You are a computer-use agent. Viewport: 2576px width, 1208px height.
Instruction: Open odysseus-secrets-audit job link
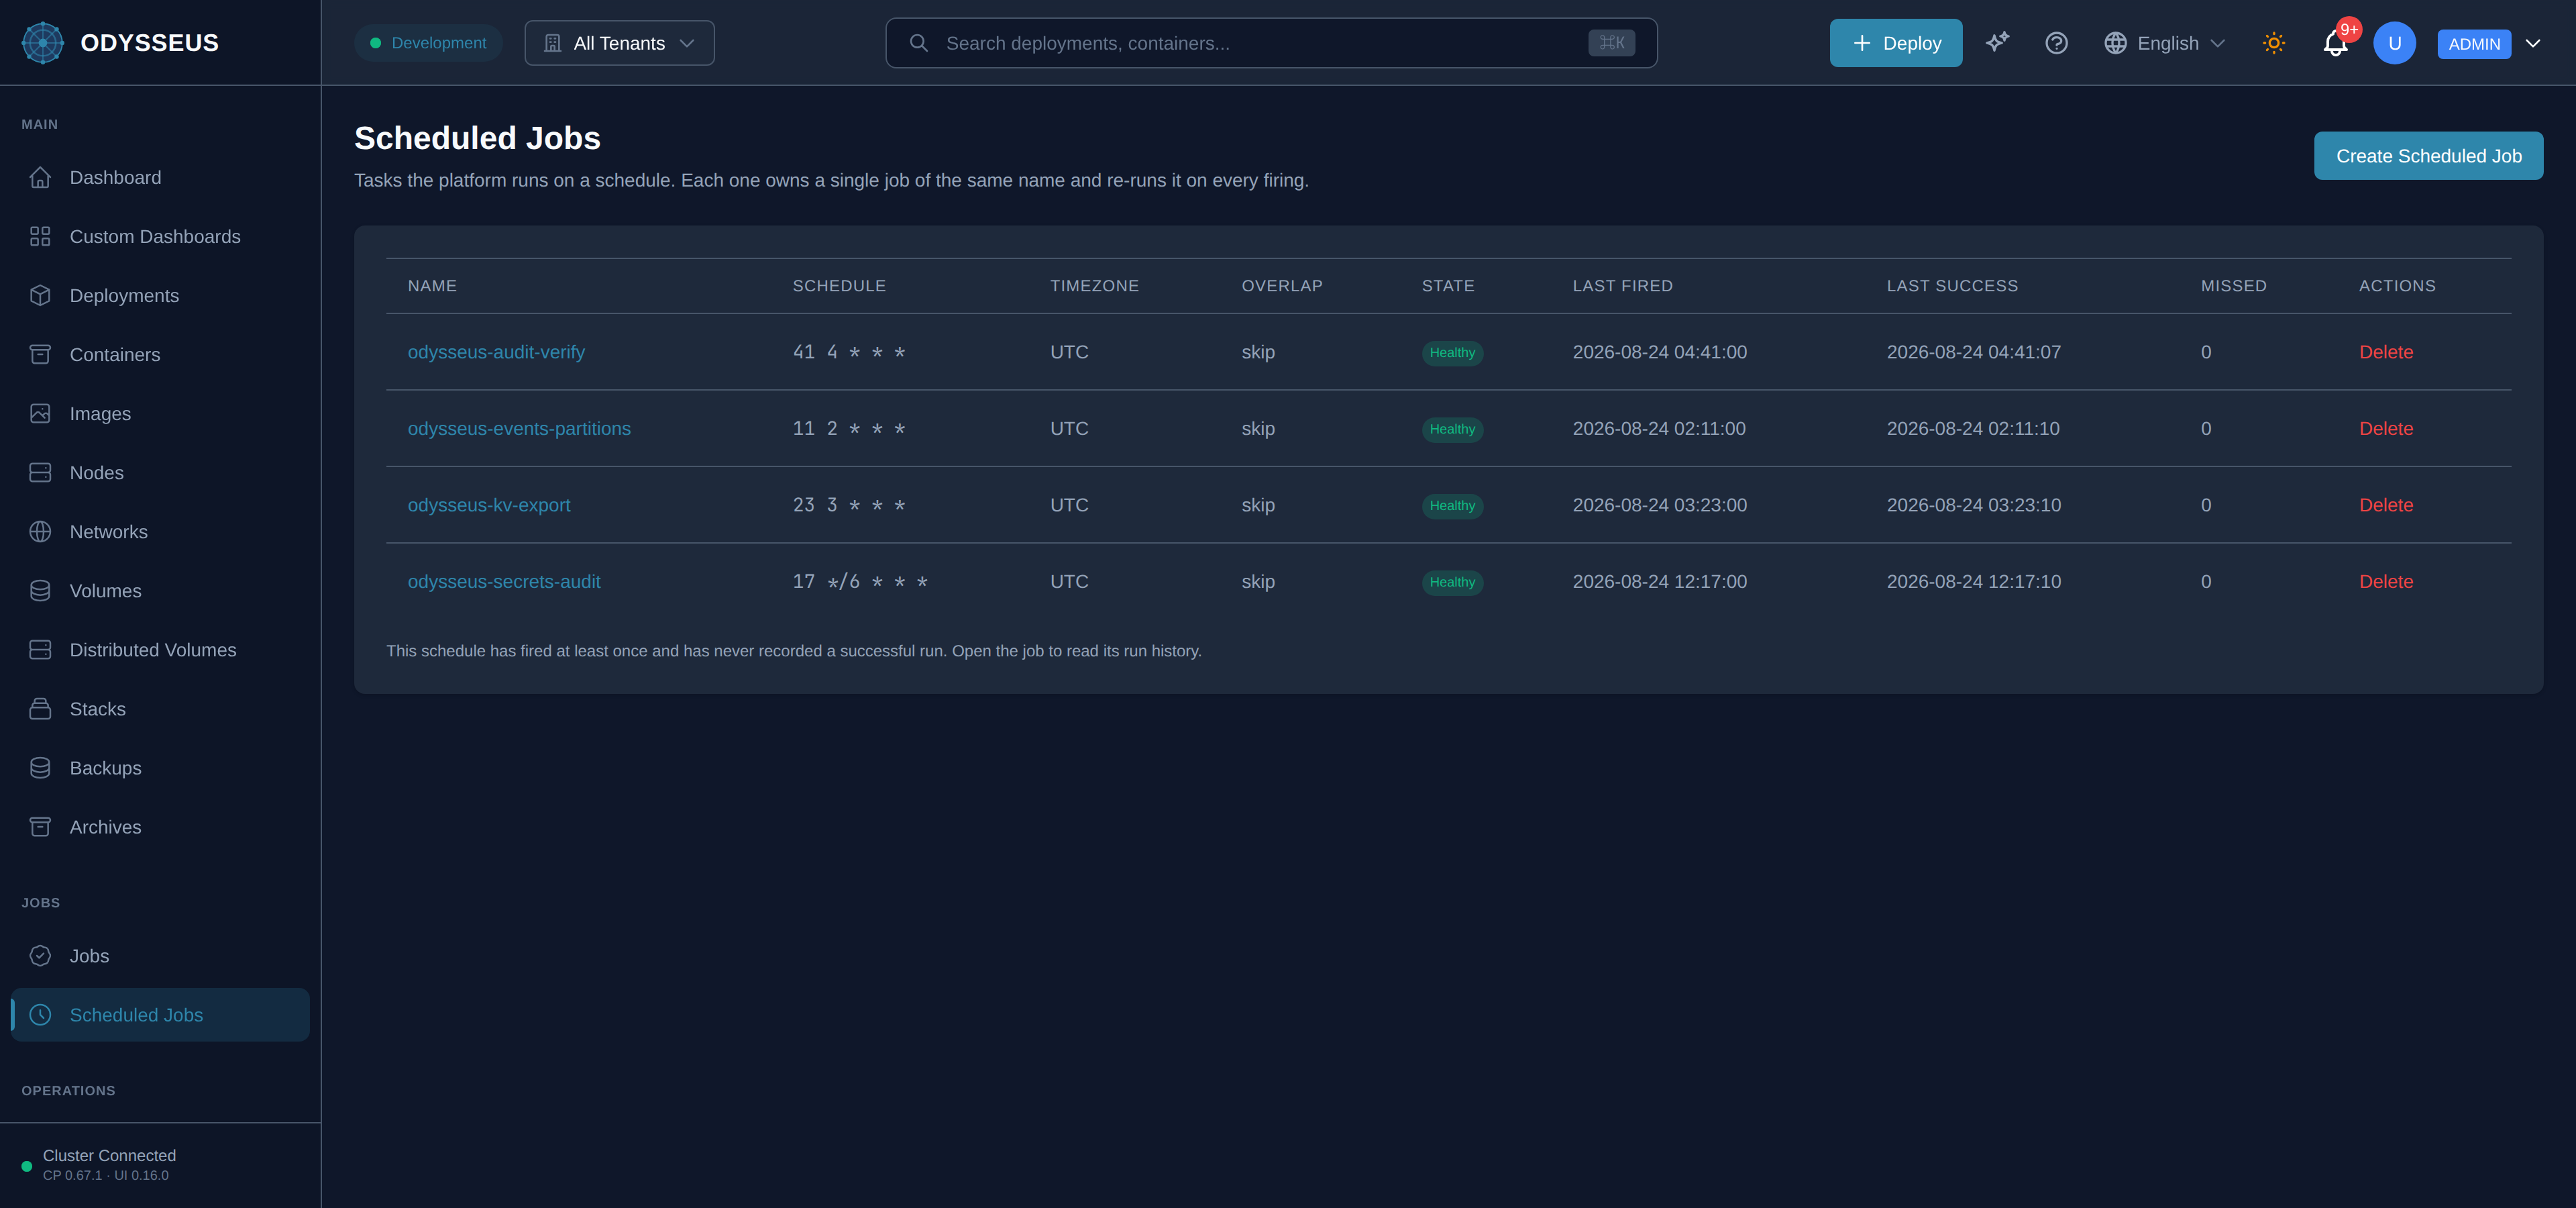pos(504,581)
